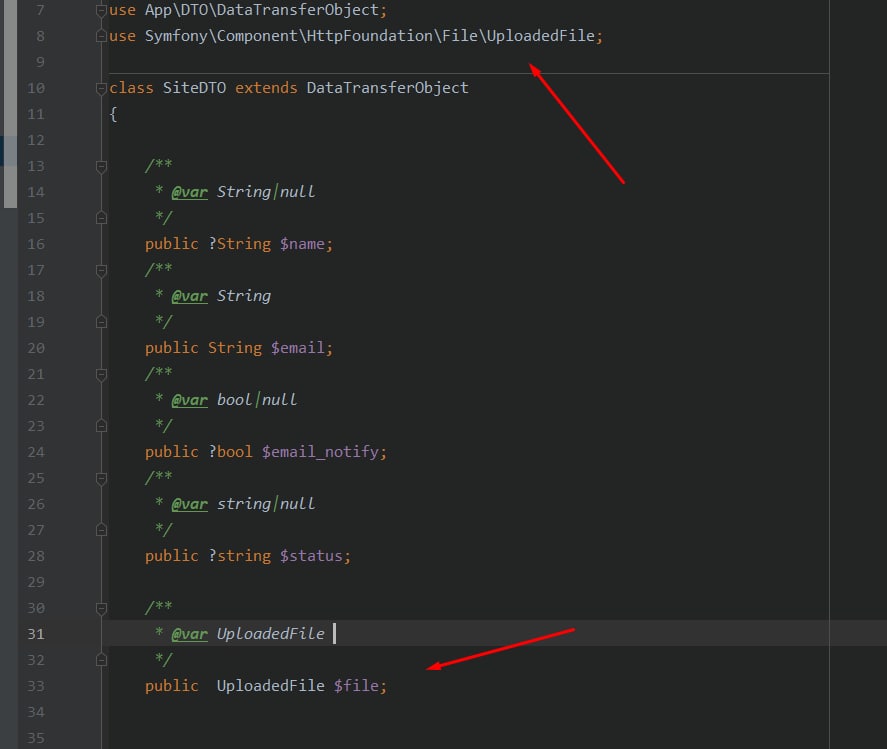Click the fold end marker at line 15
Screen dimensions: 887x749
101,218
